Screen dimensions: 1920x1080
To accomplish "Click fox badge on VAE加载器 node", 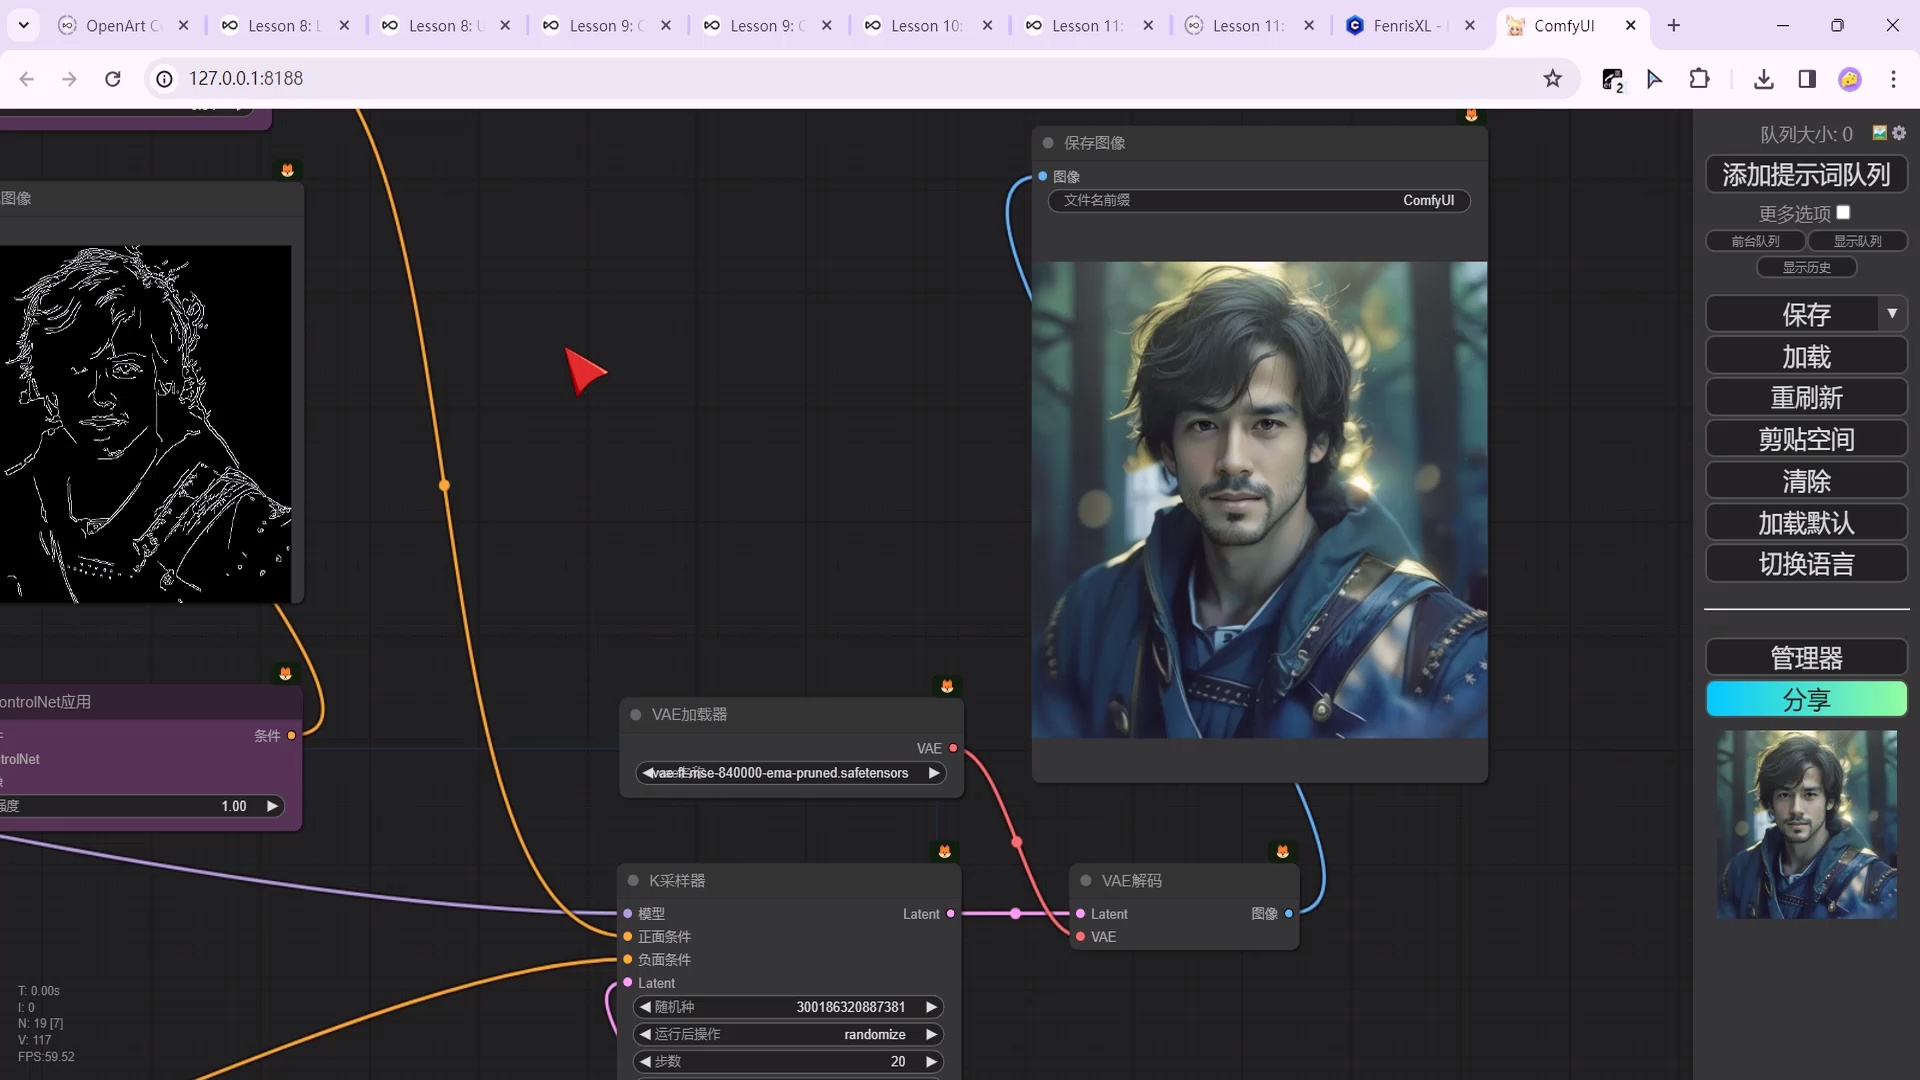I will tap(947, 686).
